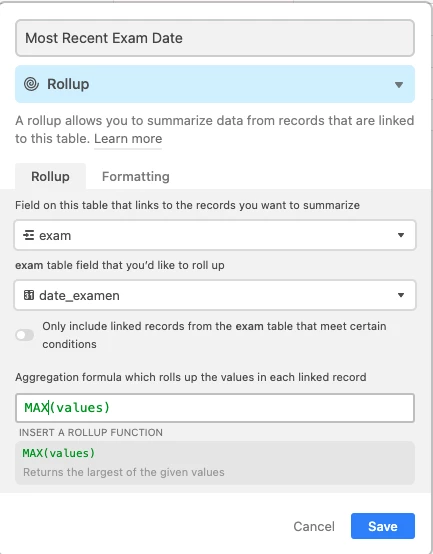Image resolution: width=433 pixels, height=554 pixels.
Task: Open the Rollup field type dropdown arrow
Action: [x=399, y=85]
